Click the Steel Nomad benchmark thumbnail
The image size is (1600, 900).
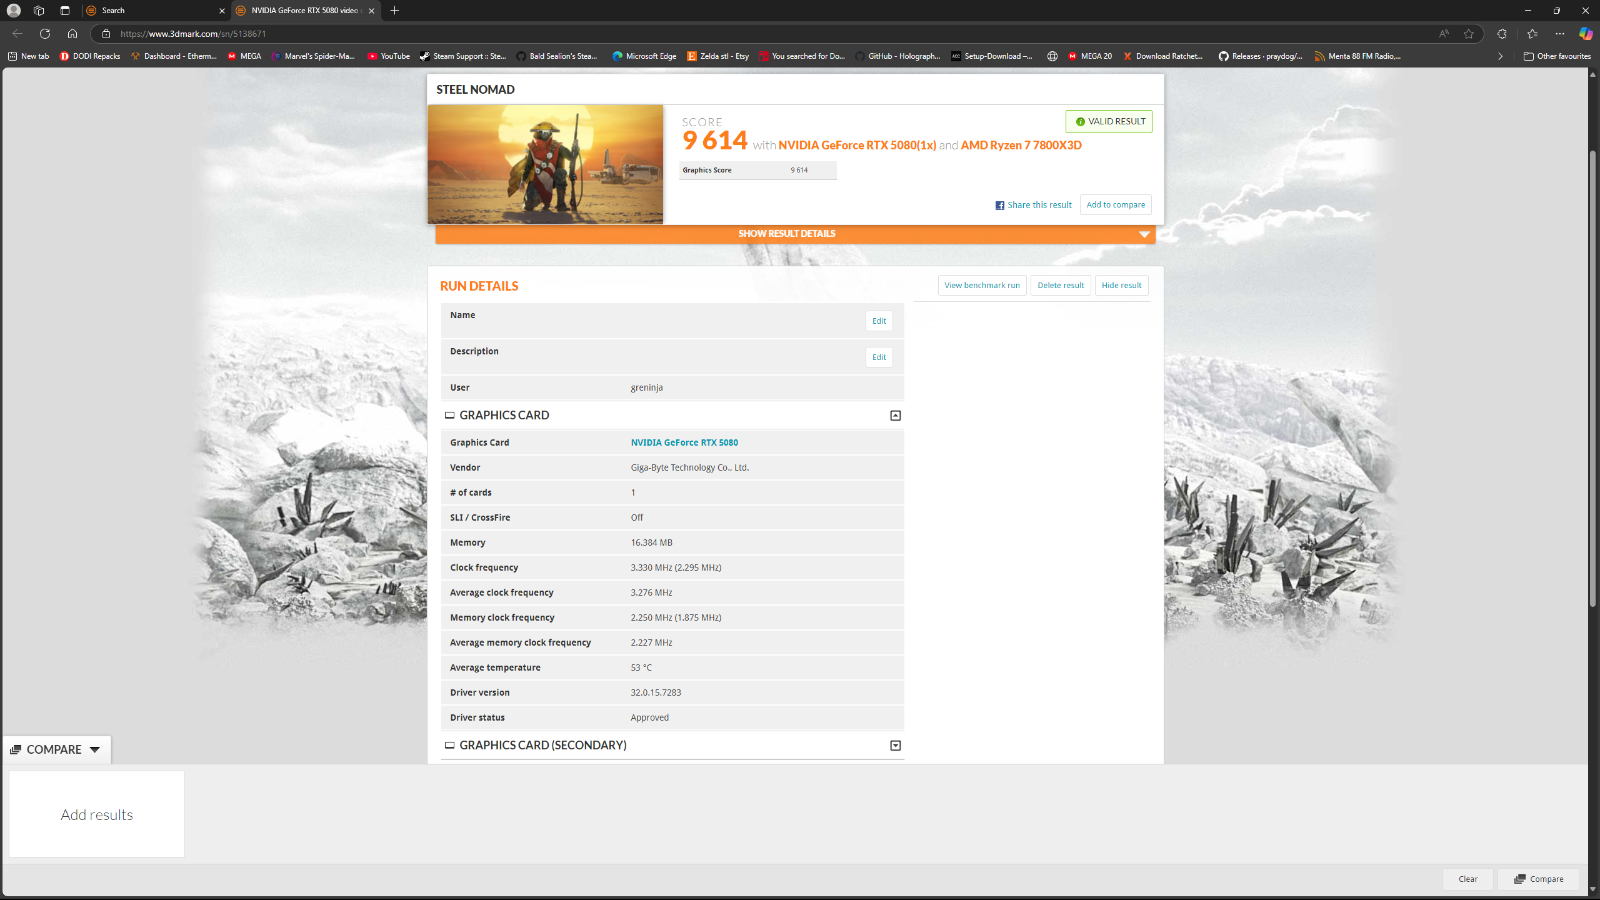(545, 164)
